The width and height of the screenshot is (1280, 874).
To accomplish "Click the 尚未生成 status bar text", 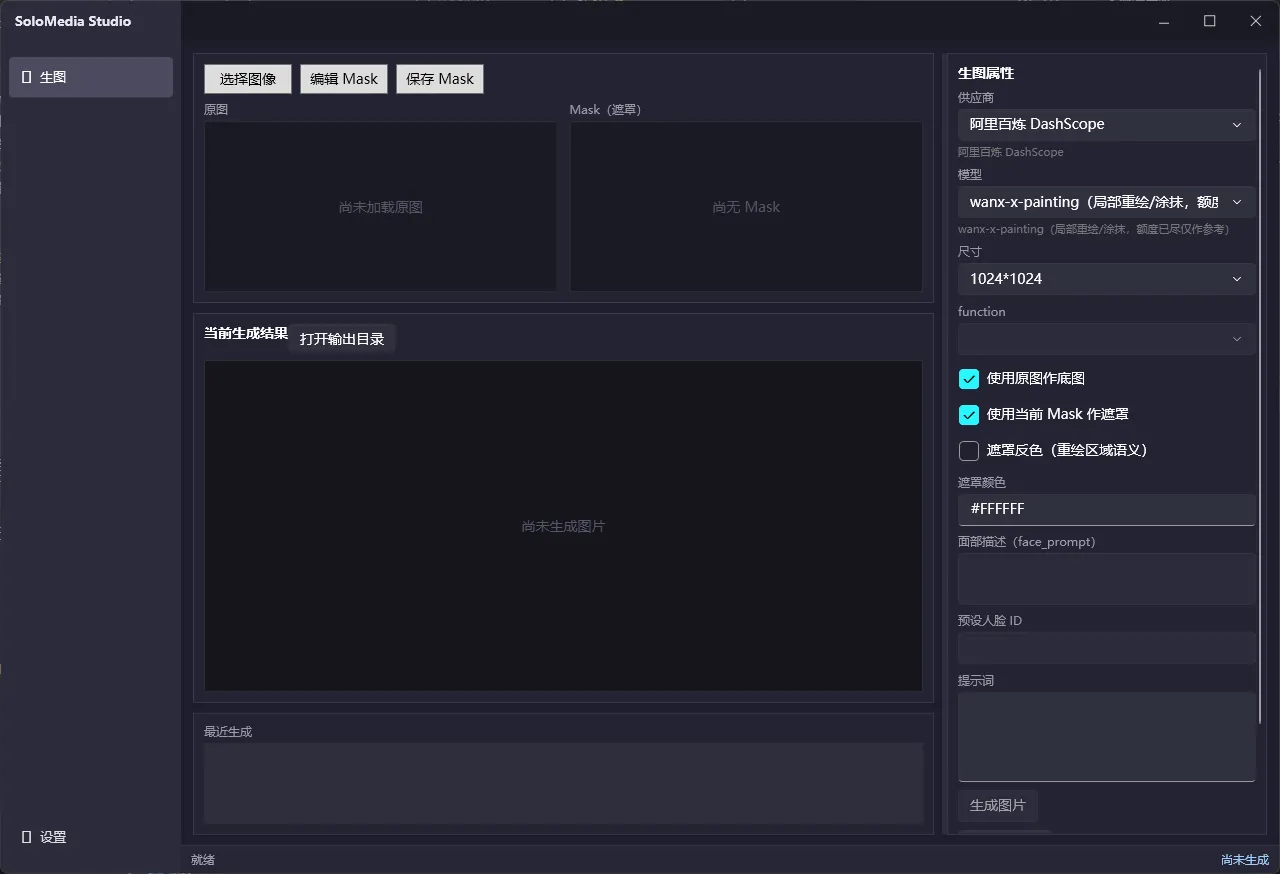I will (1245, 860).
